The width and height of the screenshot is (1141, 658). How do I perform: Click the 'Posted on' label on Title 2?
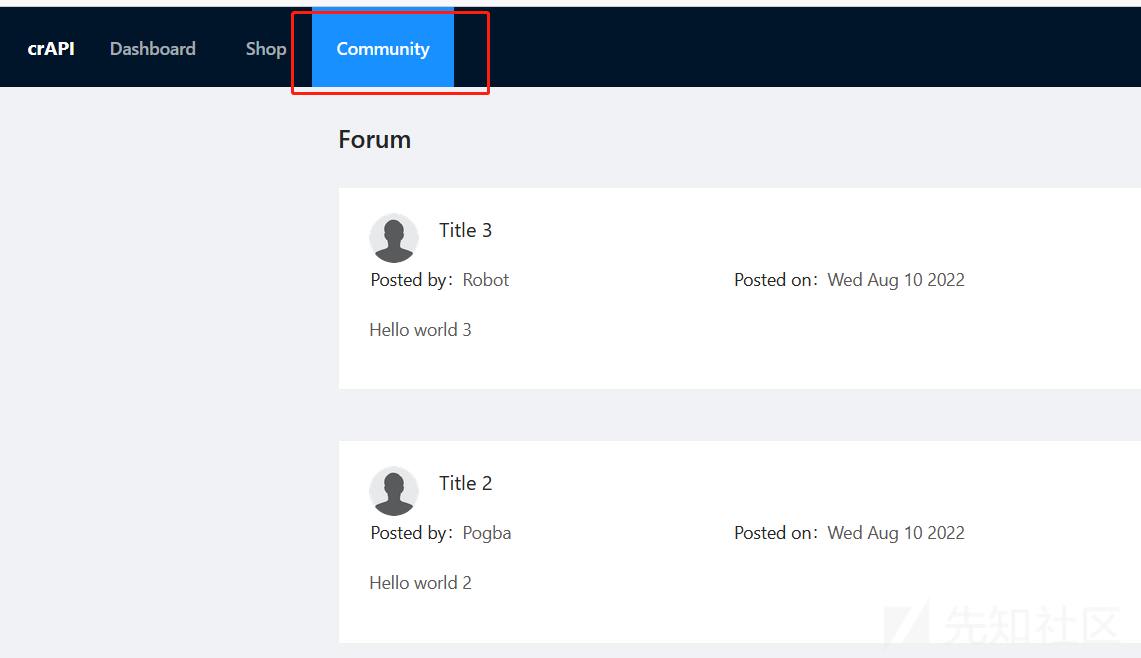(774, 533)
